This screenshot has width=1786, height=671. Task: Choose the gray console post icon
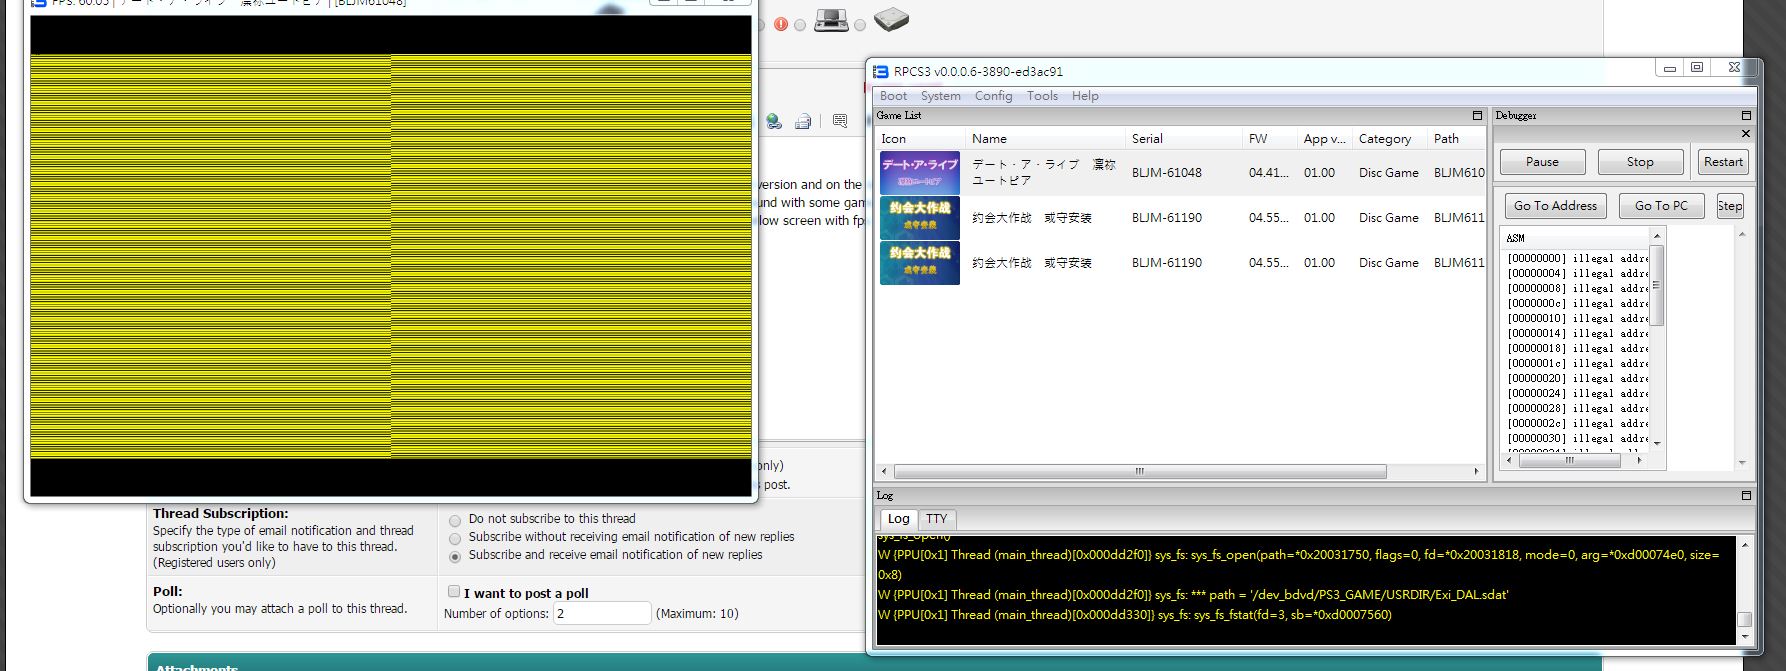point(891,19)
